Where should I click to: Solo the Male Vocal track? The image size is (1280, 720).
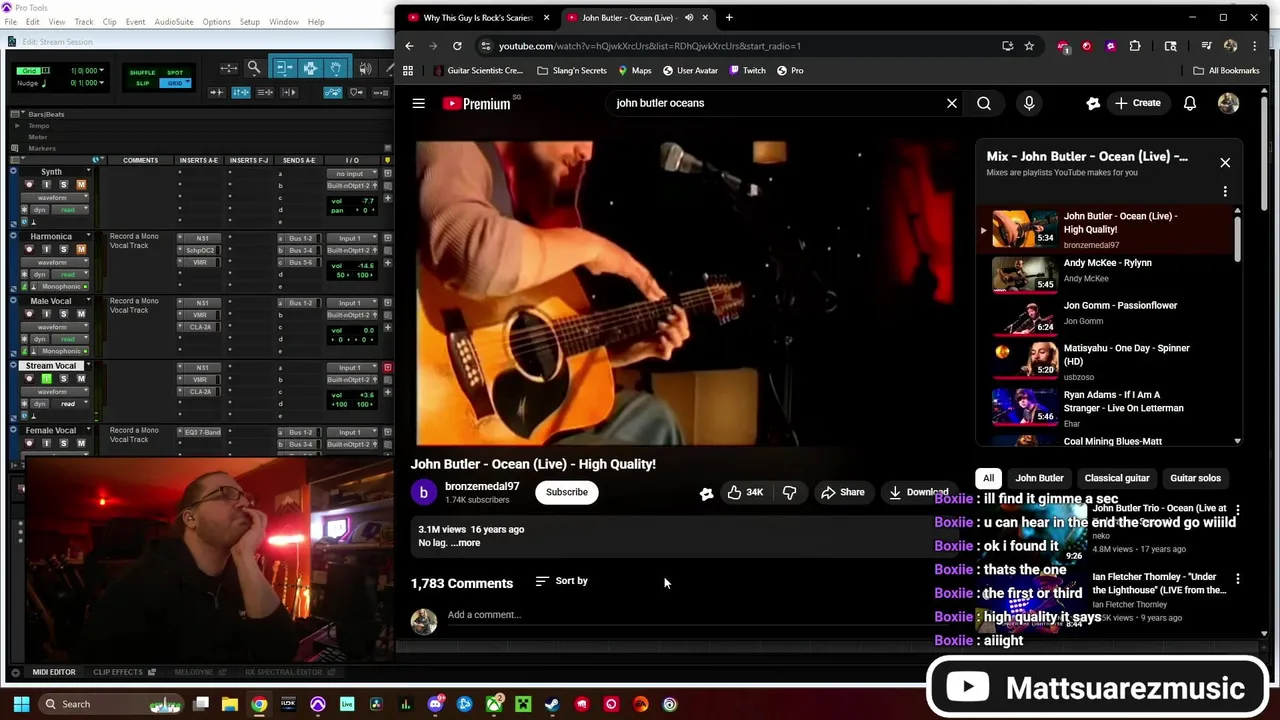(x=64, y=314)
